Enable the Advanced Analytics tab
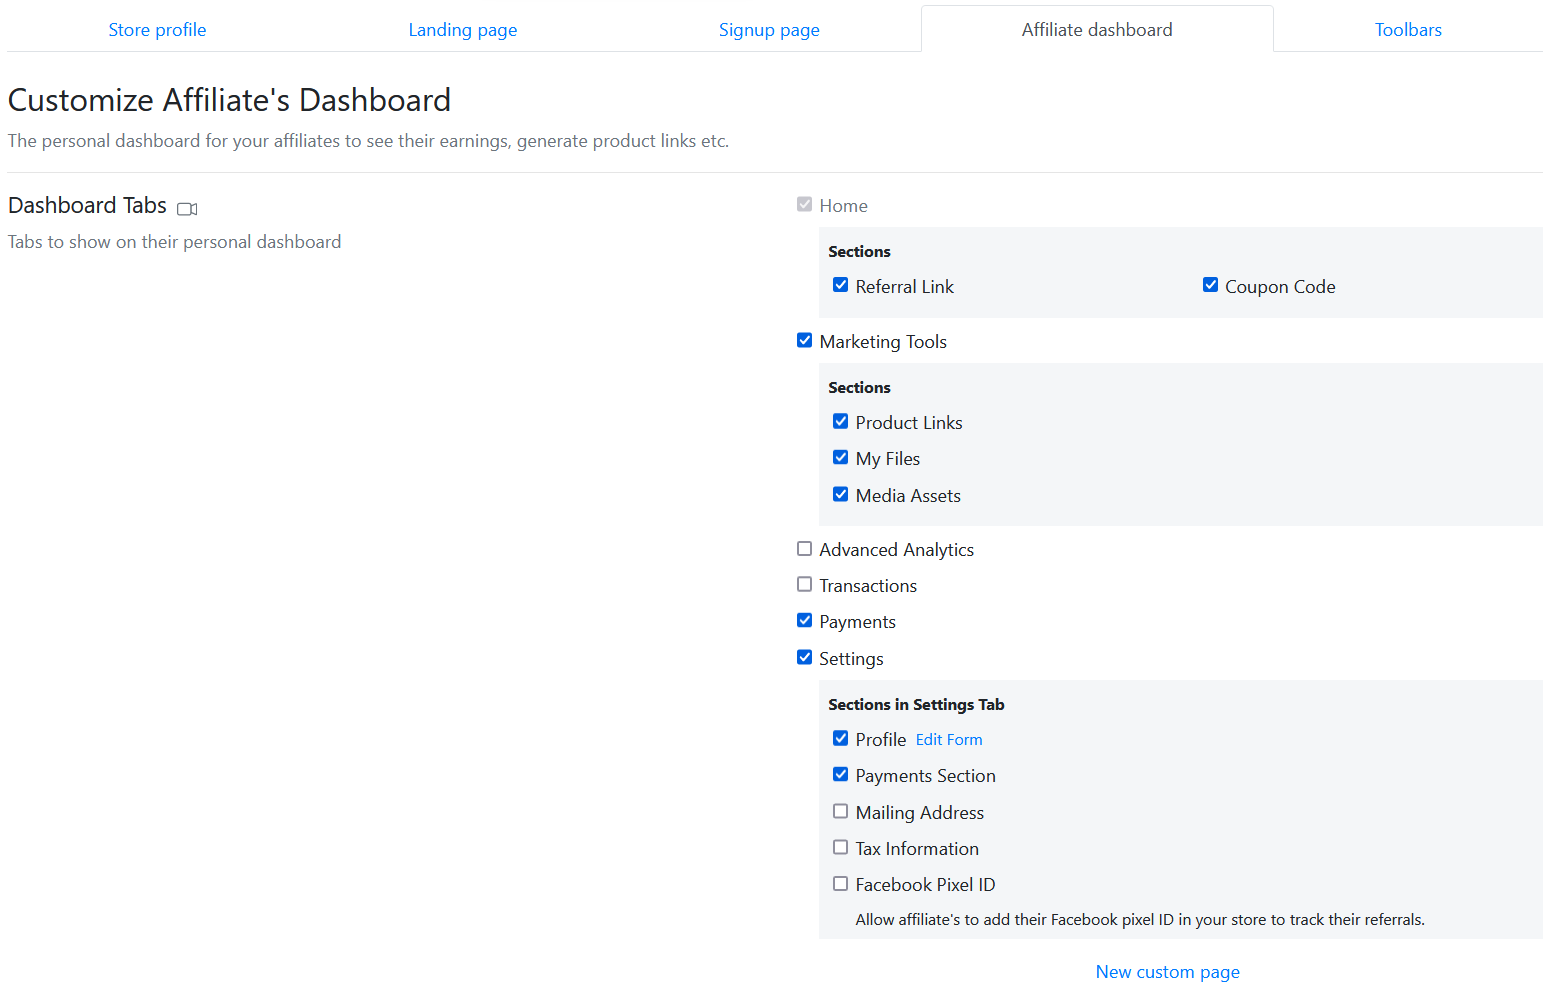Viewport: 1550px width, 986px height. click(804, 548)
